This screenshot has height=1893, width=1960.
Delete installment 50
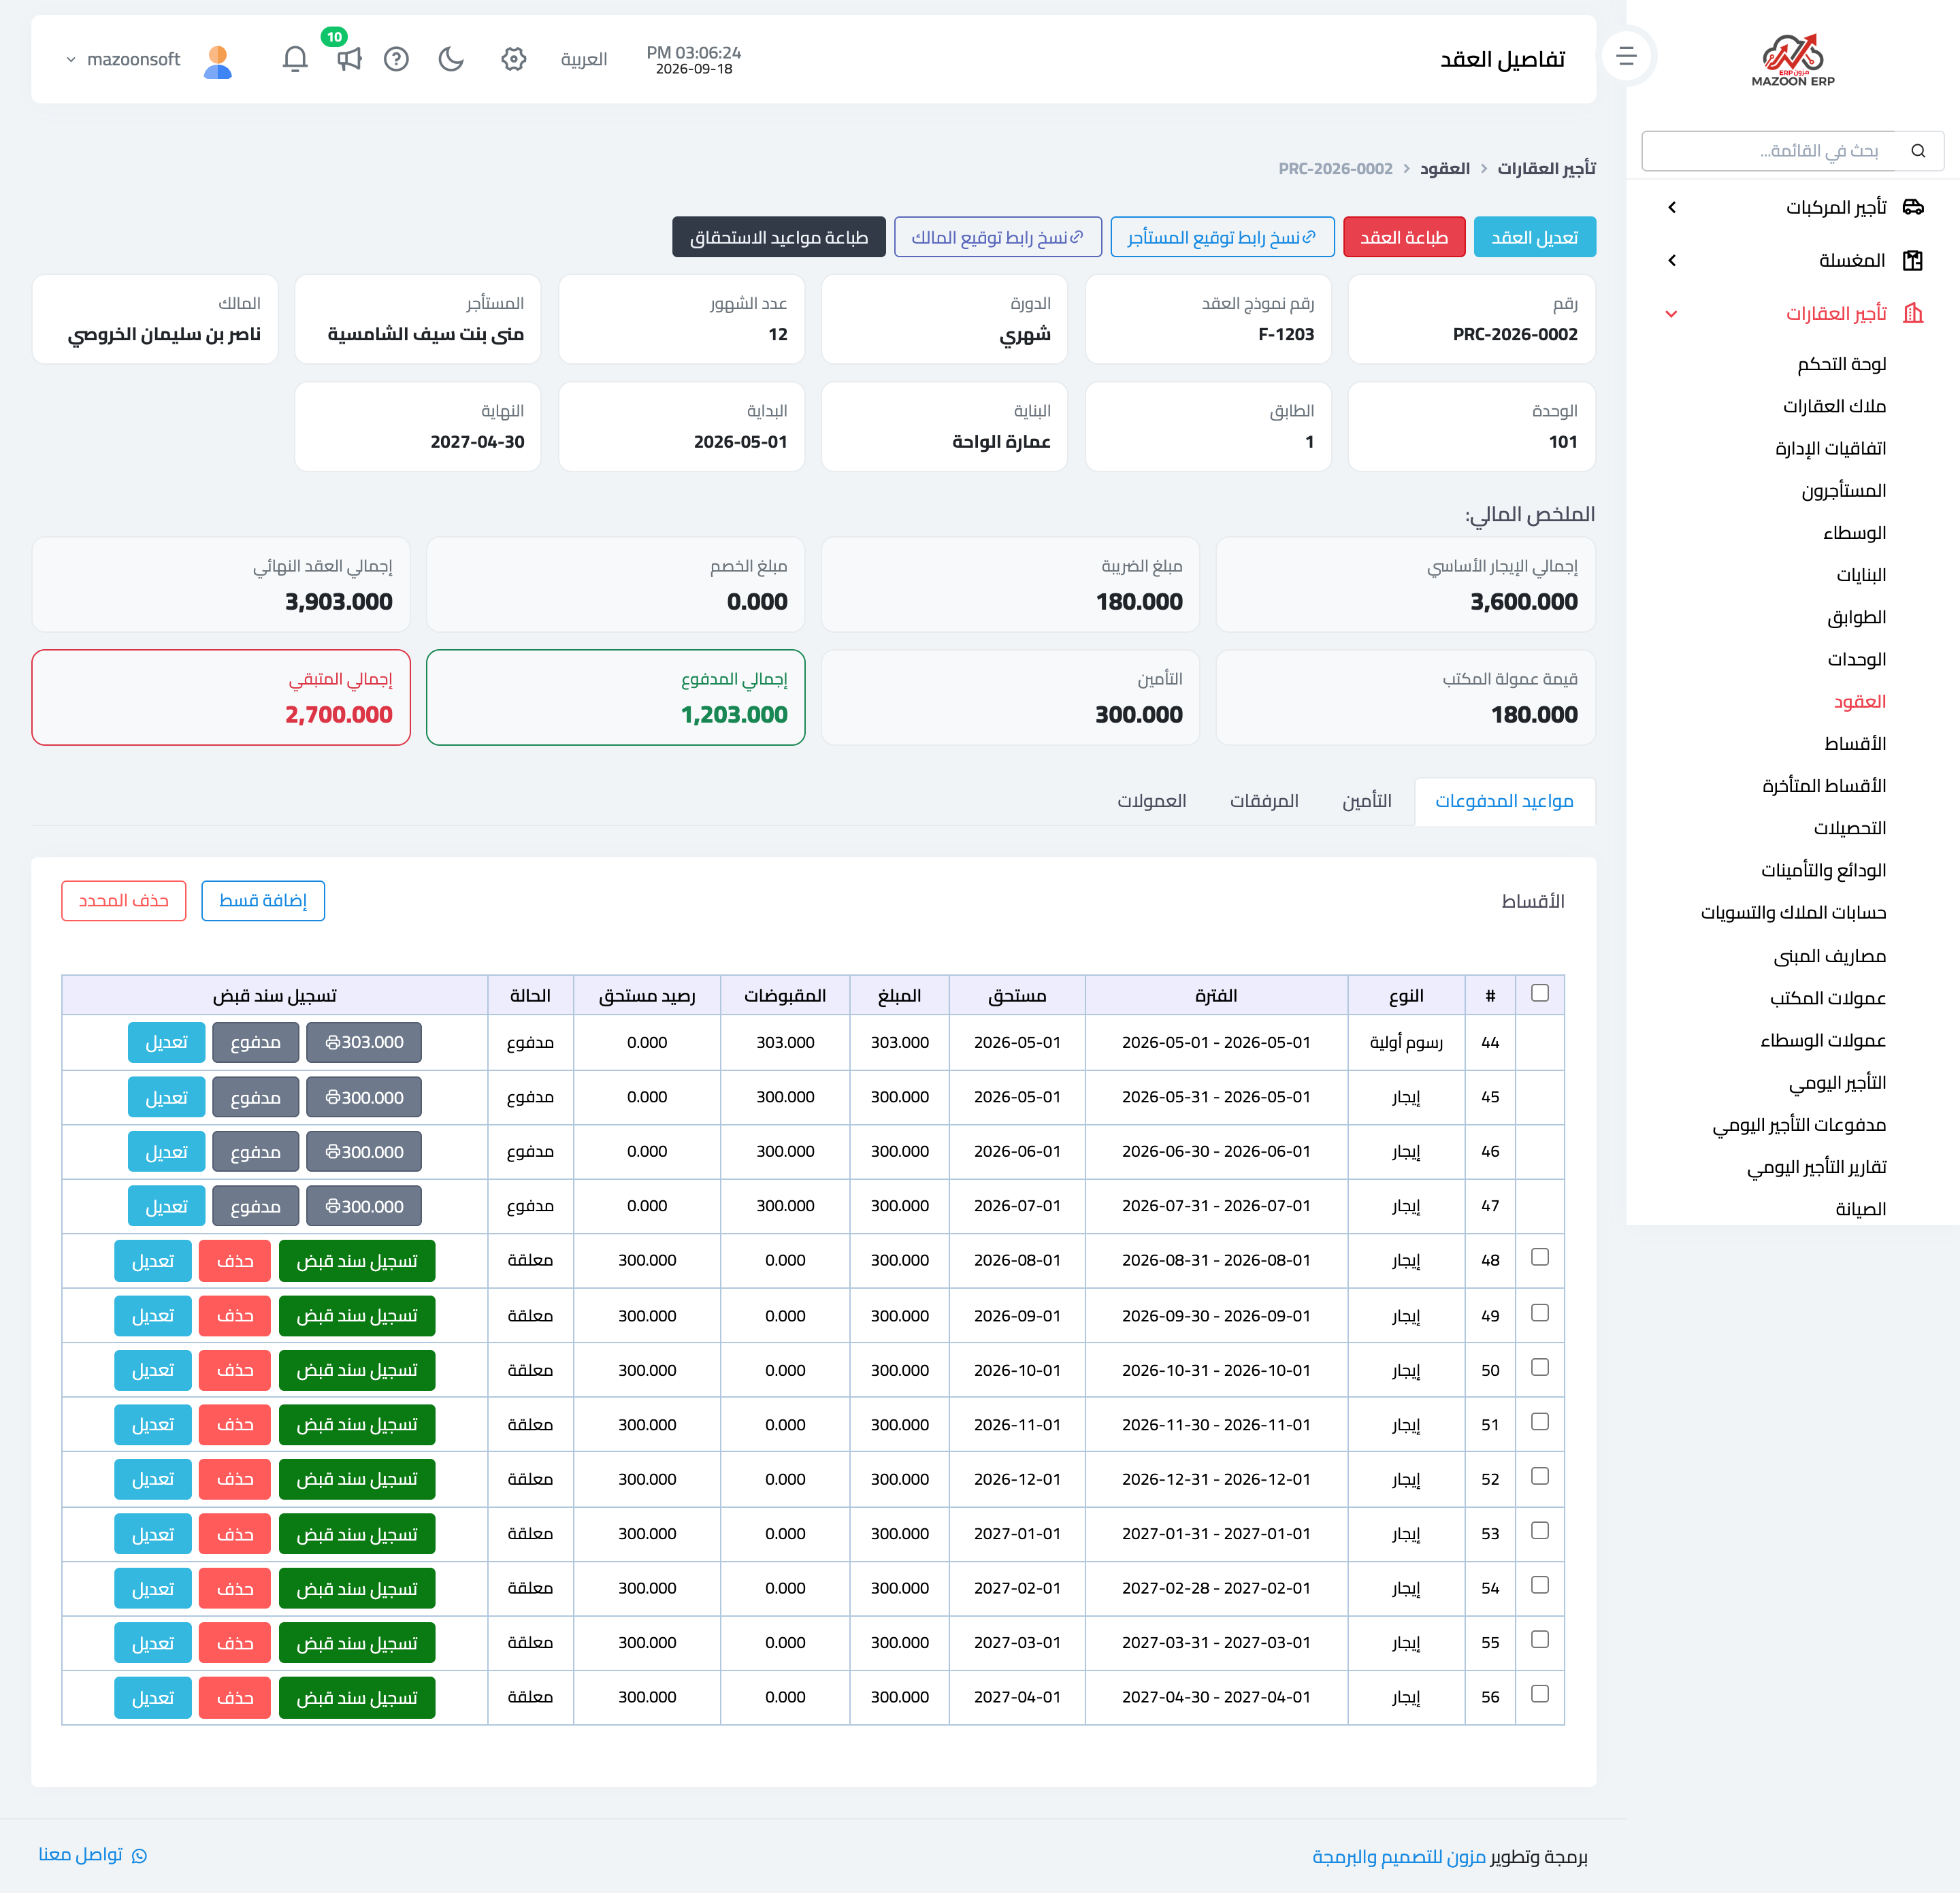click(x=234, y=1371)
